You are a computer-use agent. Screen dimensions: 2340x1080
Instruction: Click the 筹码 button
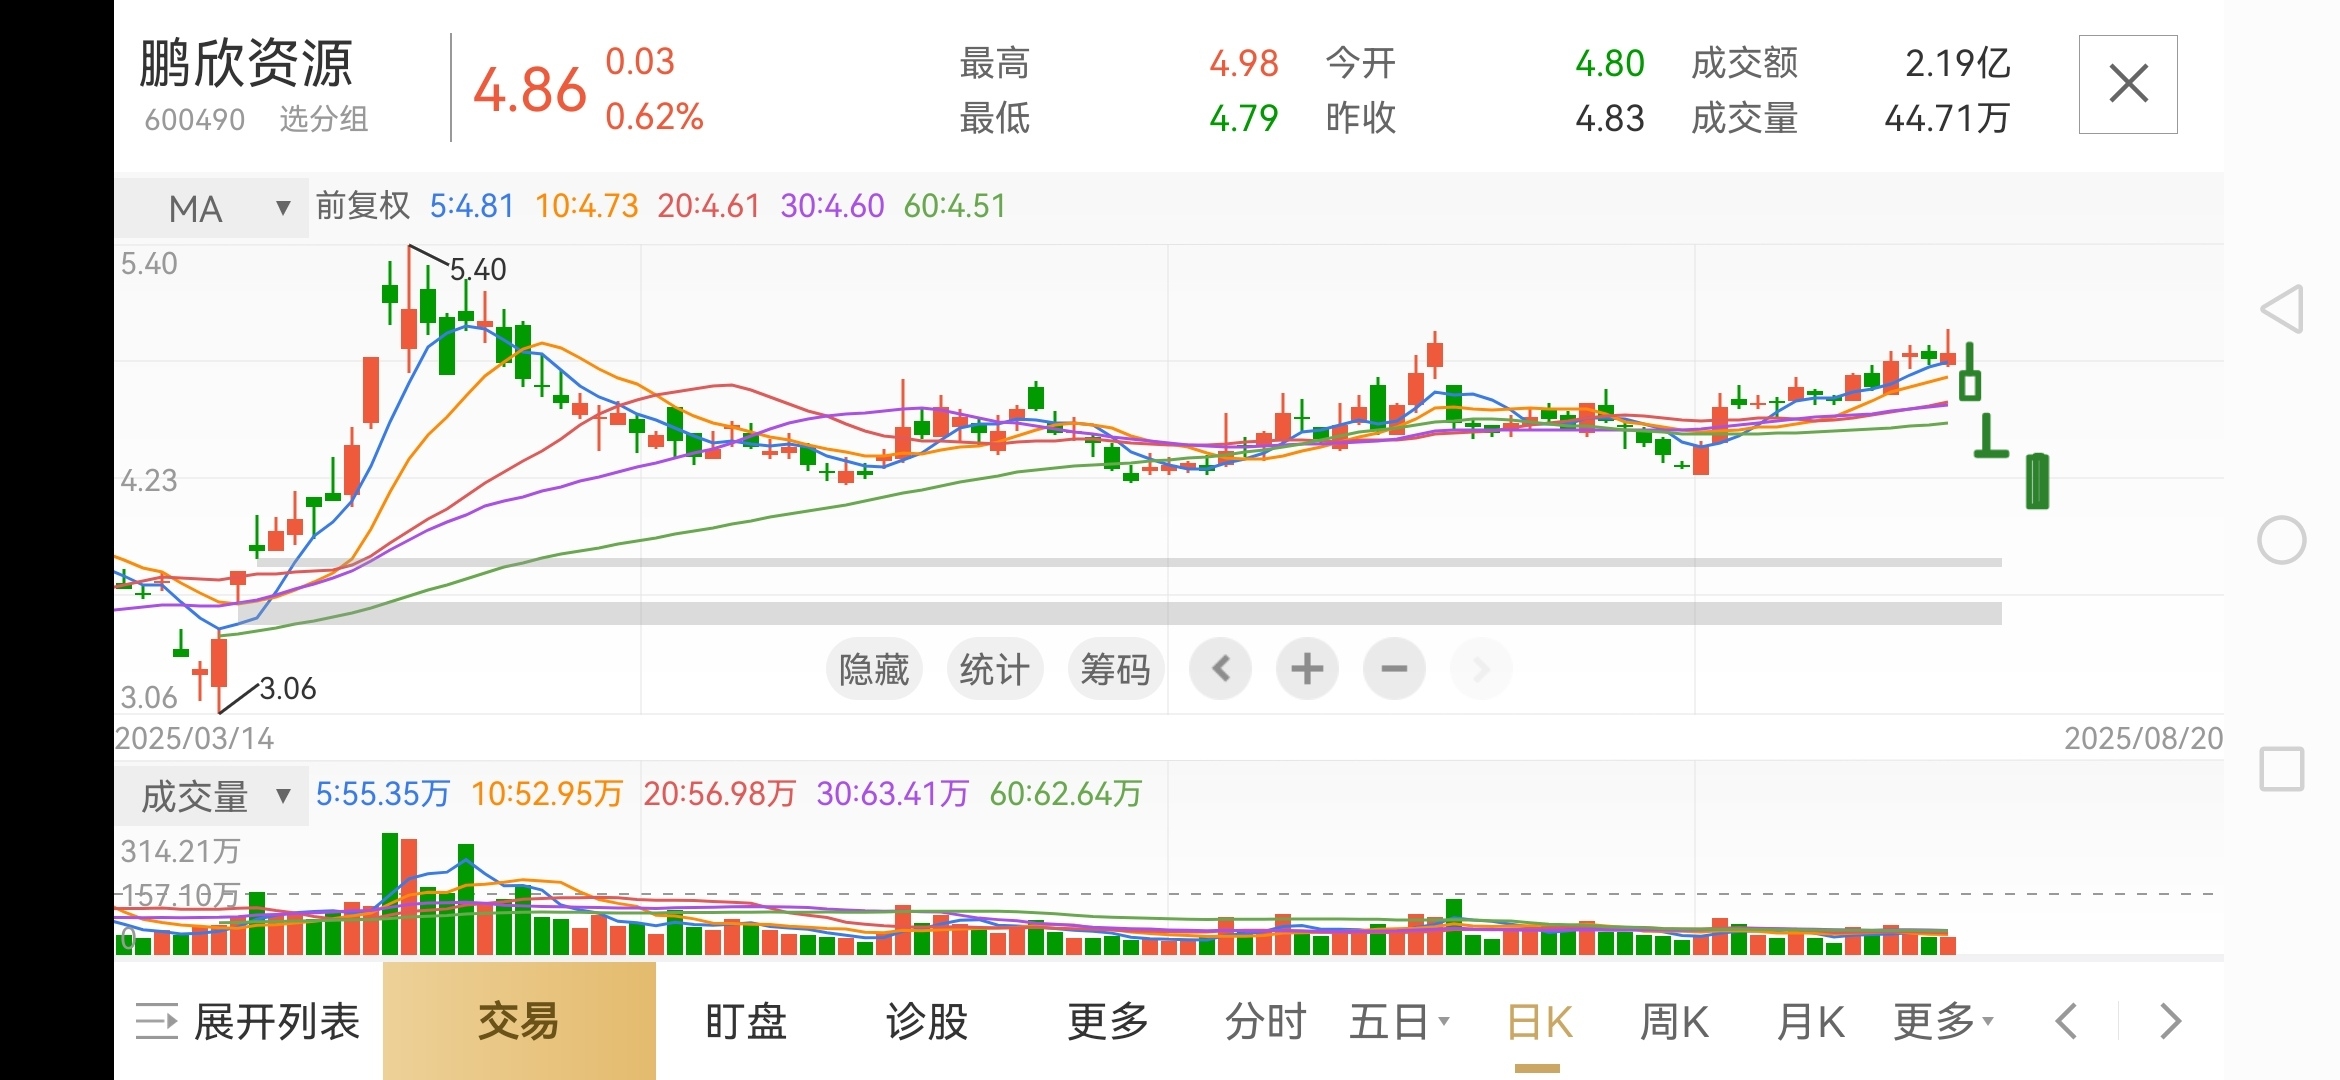(1116, 668)
